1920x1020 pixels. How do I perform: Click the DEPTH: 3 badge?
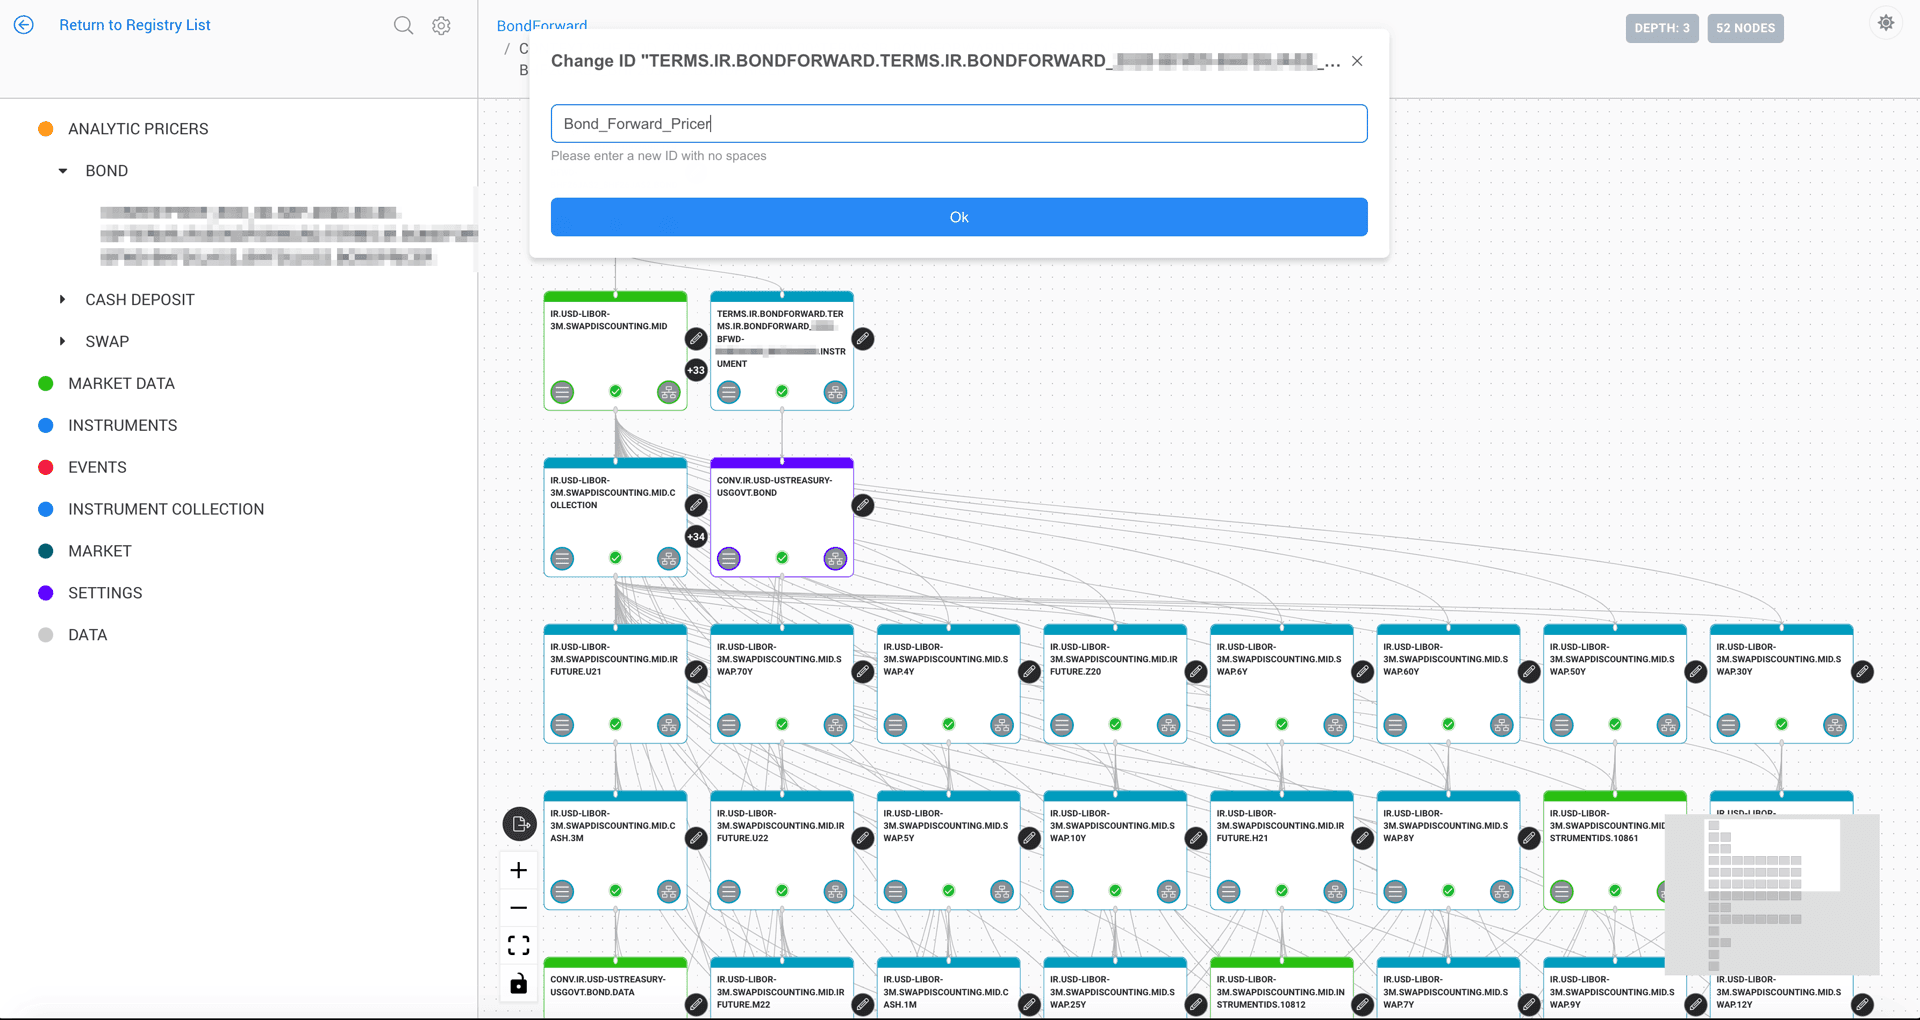pyautogui.click(x=1662, y=28)
